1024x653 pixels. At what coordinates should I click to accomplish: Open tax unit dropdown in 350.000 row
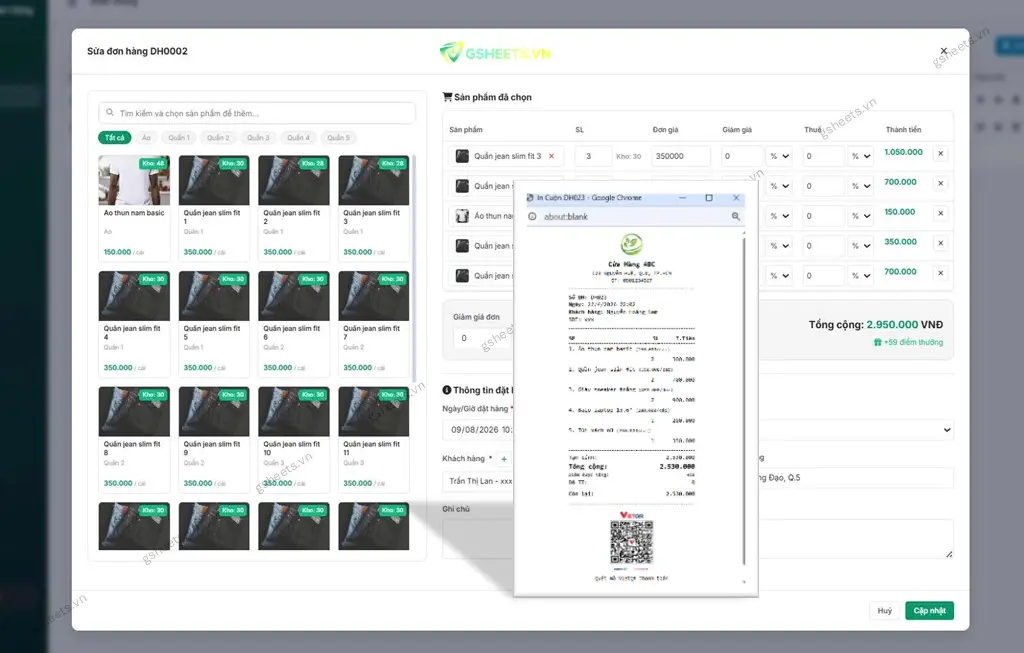(861, 246)
